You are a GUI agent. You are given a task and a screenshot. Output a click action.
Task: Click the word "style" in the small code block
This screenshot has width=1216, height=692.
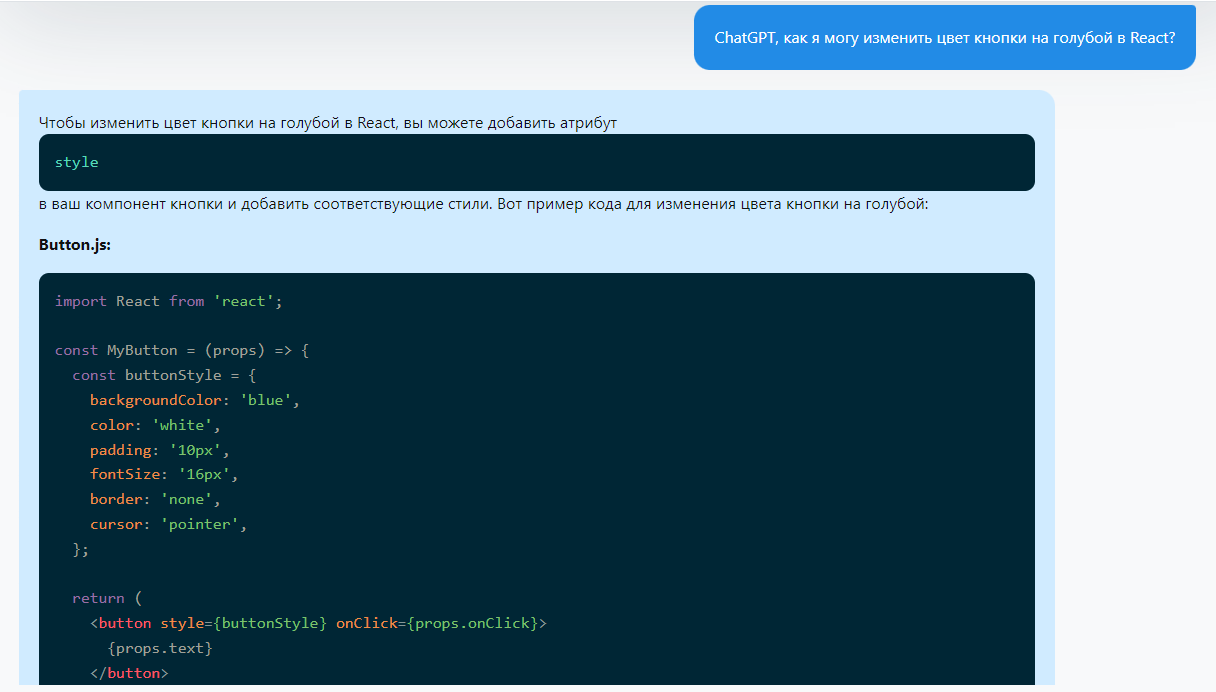[77, 162]
